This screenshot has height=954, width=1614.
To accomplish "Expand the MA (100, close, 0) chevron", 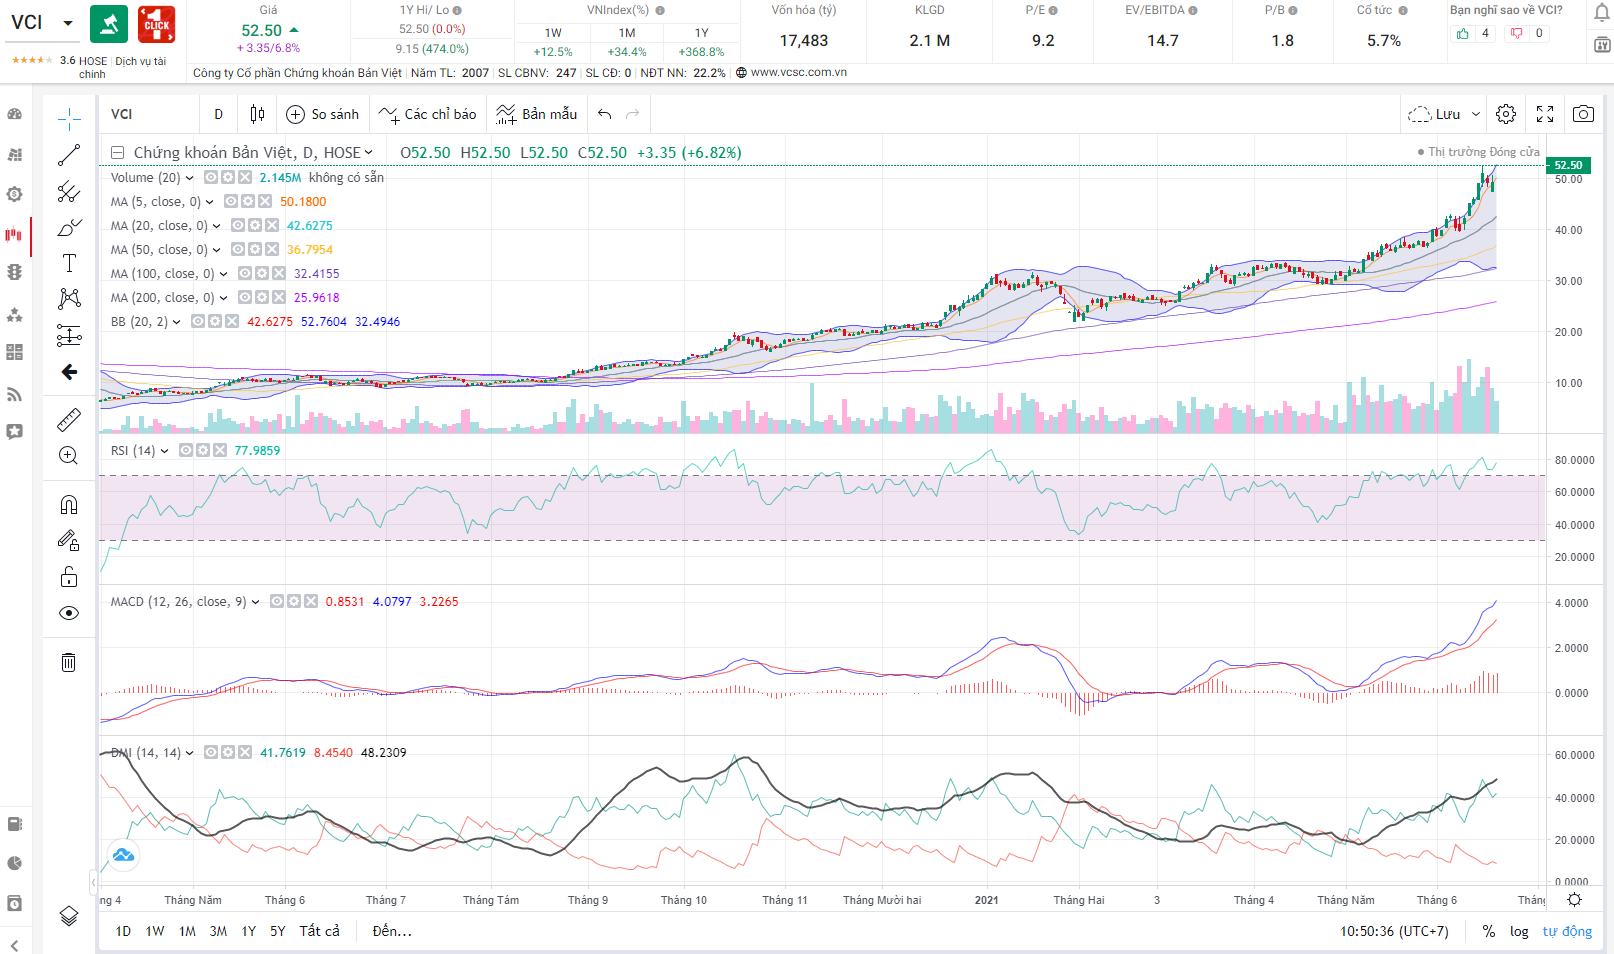I will pyautogui.click(x=224, y=273).
